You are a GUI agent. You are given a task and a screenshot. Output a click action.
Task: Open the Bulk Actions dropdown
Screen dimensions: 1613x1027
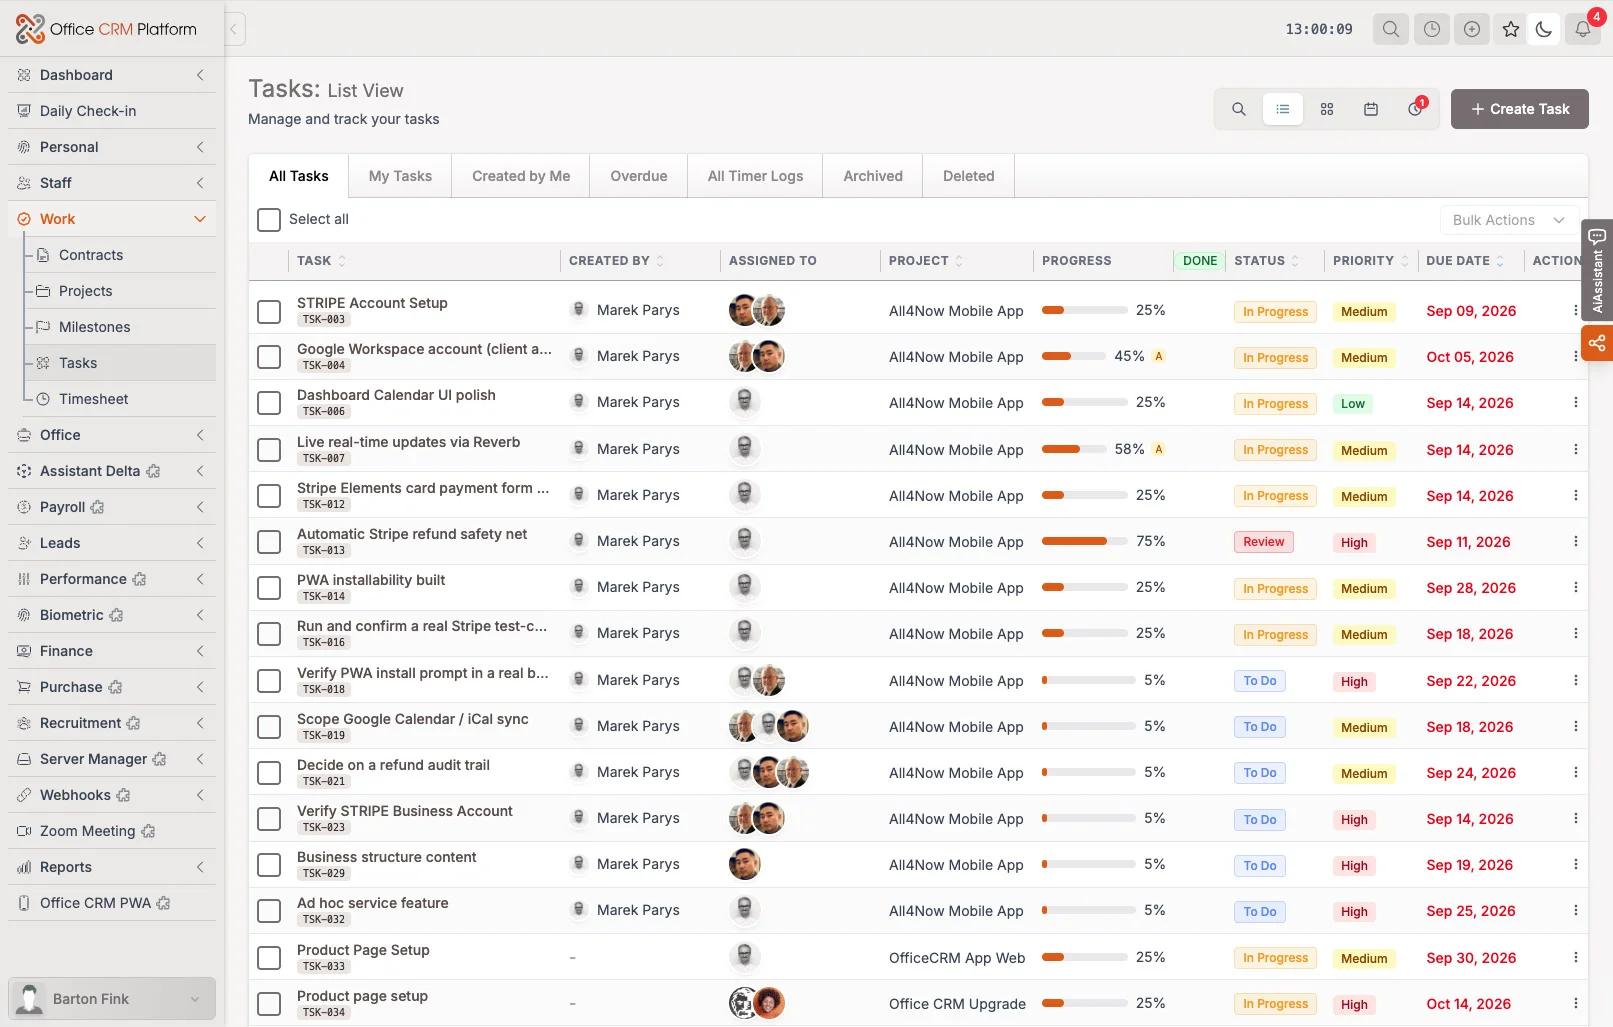pos(1509,220)
